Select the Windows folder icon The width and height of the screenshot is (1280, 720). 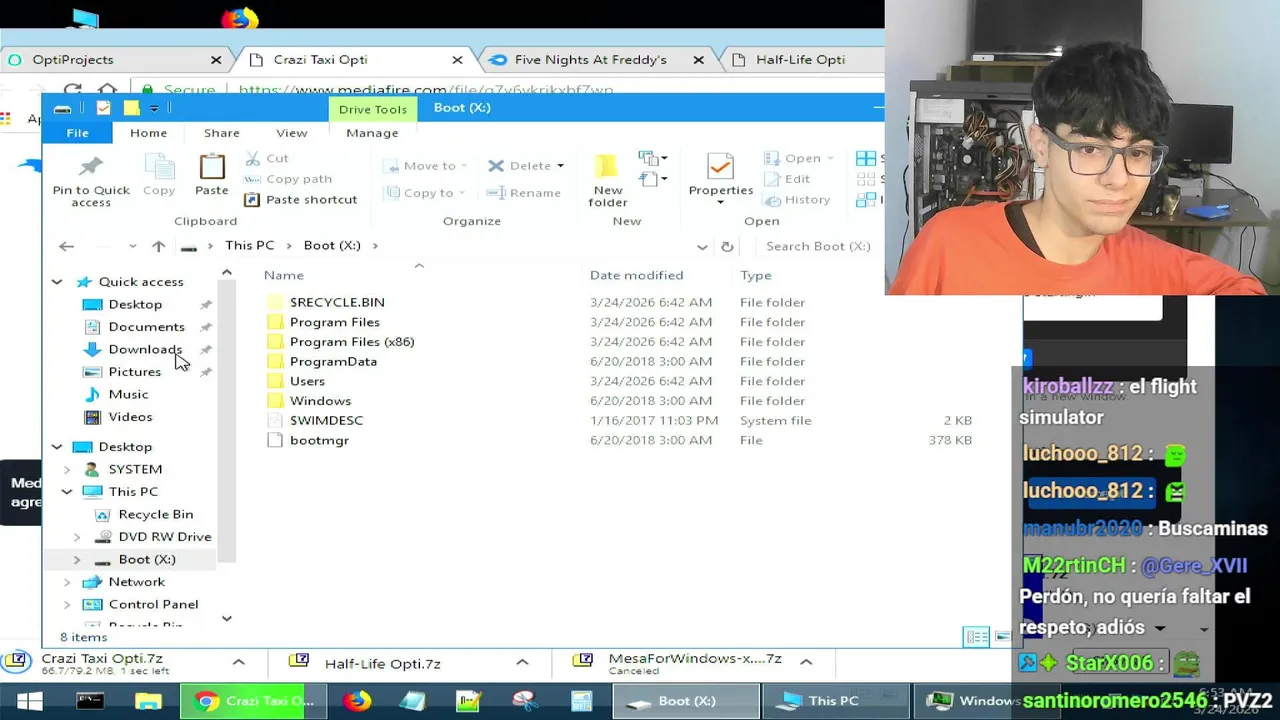click(275, 401)
